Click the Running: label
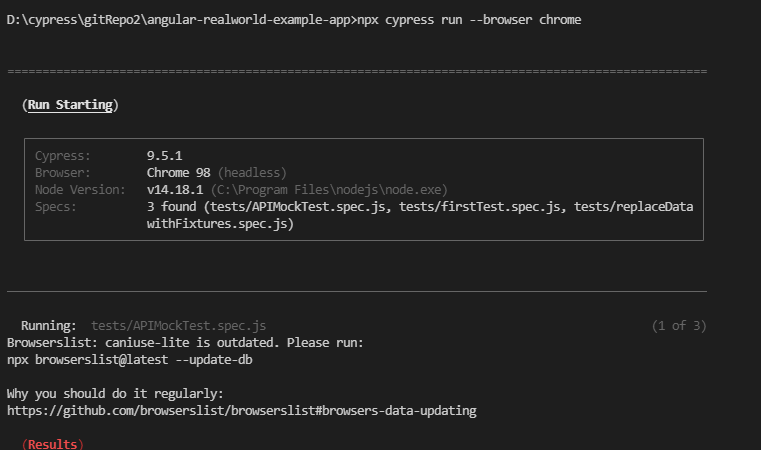This screenshot has width=761, height=450. coord(49,326)
